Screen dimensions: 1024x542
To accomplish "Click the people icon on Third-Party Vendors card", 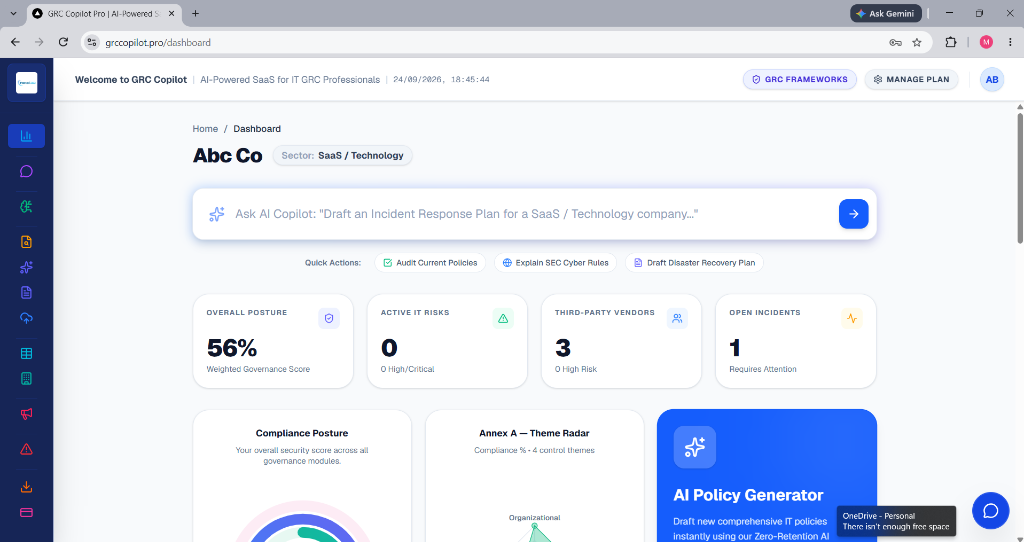I will (677, 319).
